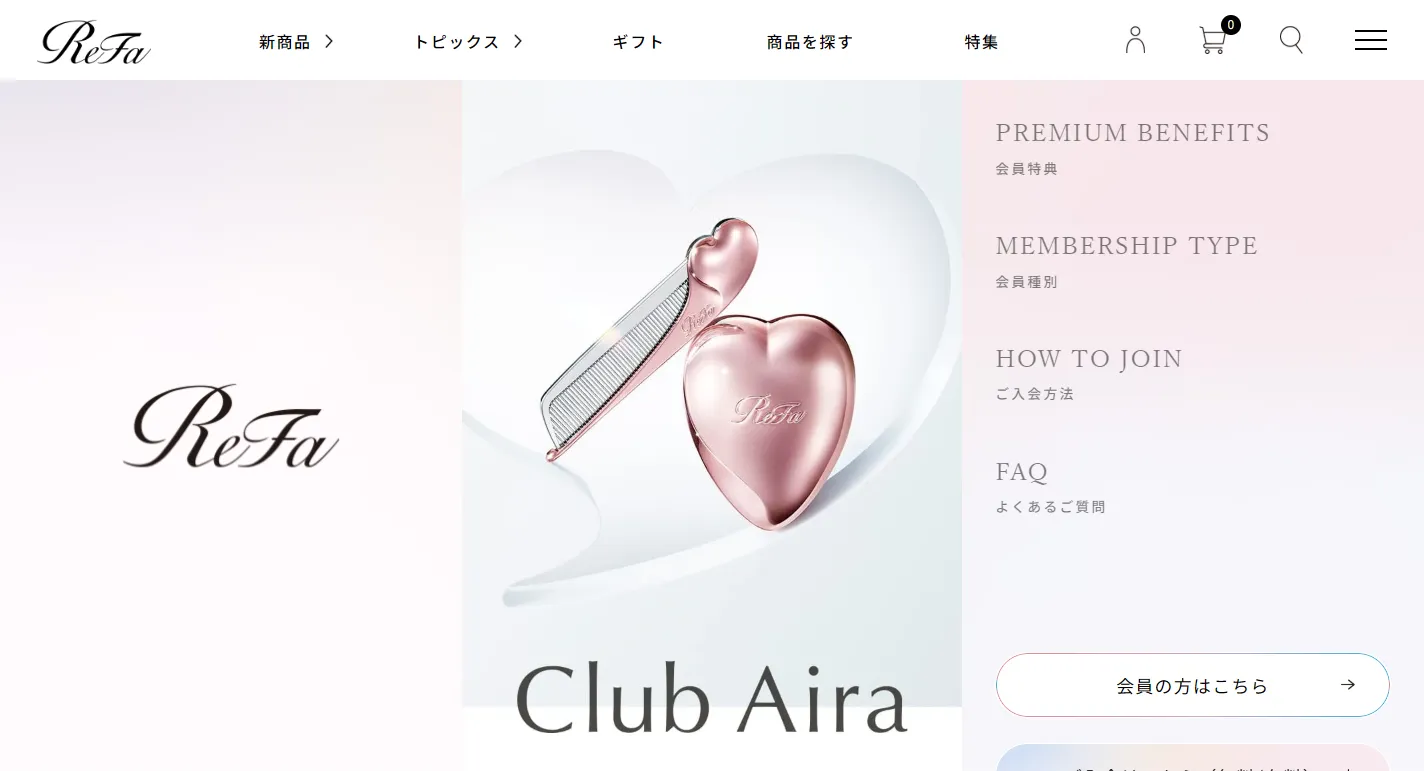
Task: Expand the トピックス chevron
Action: tap(518, 41)
